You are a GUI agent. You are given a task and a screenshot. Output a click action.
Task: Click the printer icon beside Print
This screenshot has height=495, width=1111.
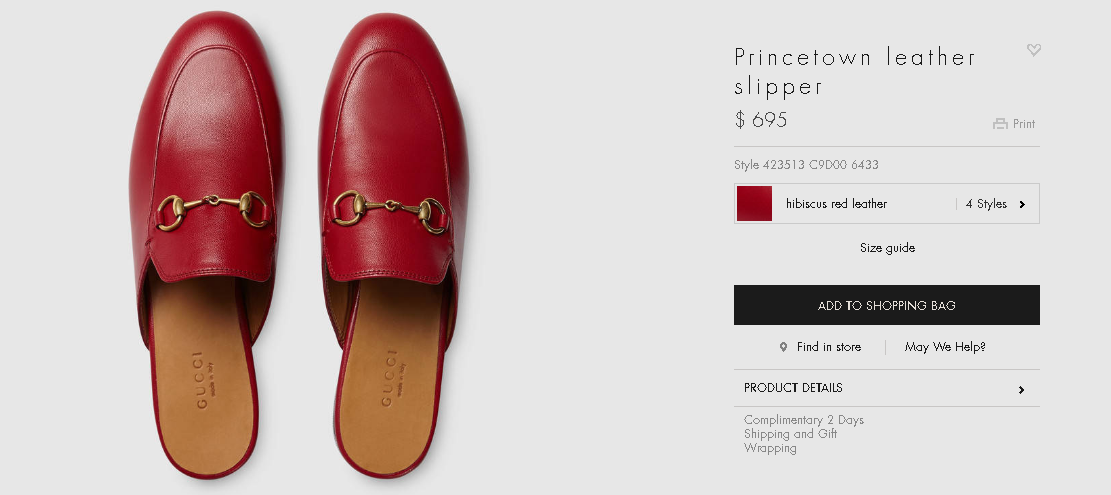click(1000, 124)
